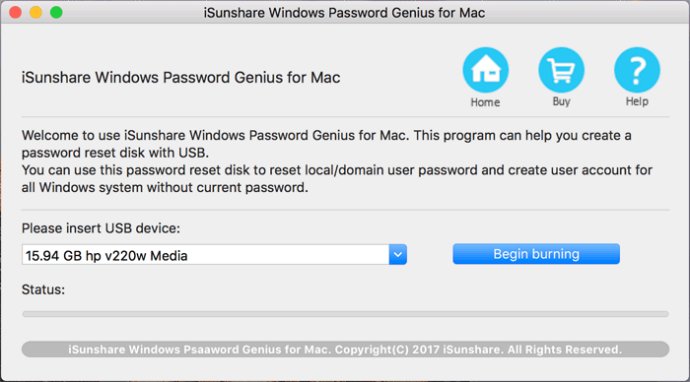Start the Begin burning button
690x382 pixels.
pyautogui.click(x=536, y=254)
